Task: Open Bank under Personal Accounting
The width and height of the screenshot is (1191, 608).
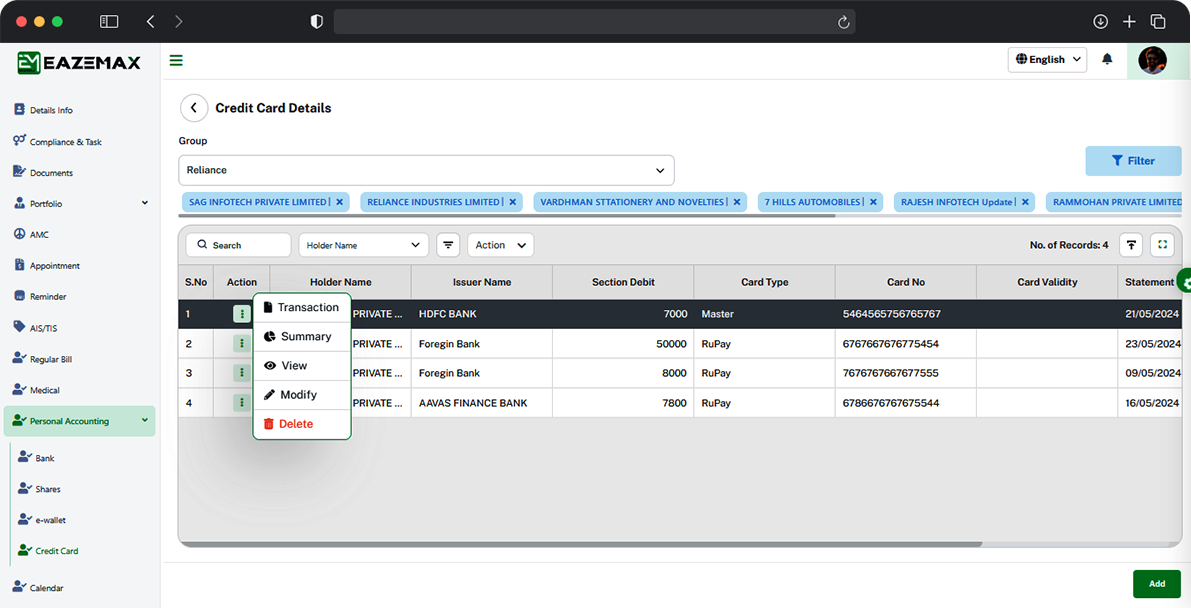Action: coord(36,458)
